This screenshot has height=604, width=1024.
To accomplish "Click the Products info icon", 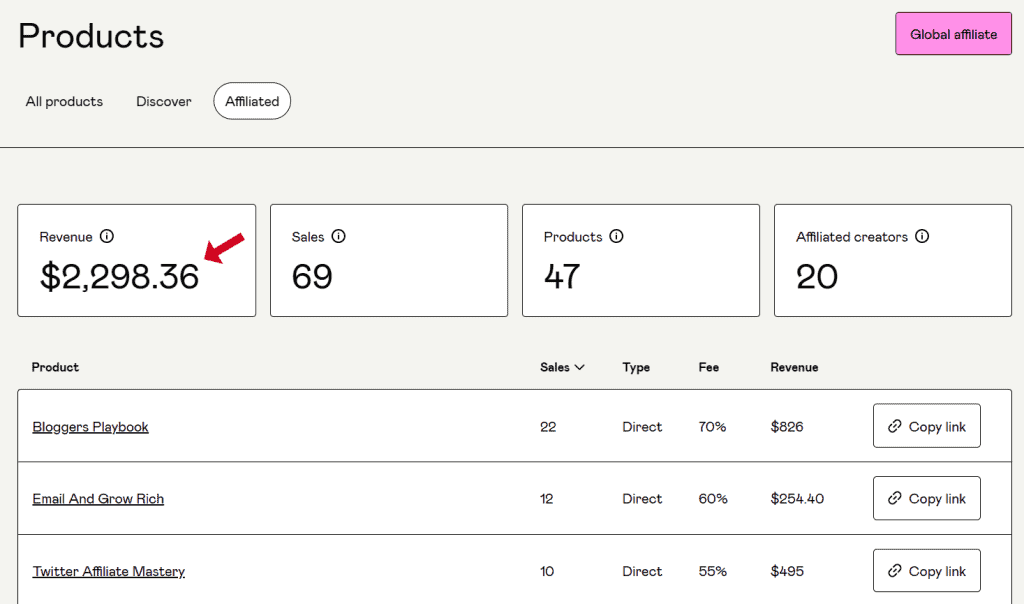I will pyautogui.click(x=617, y=237).
